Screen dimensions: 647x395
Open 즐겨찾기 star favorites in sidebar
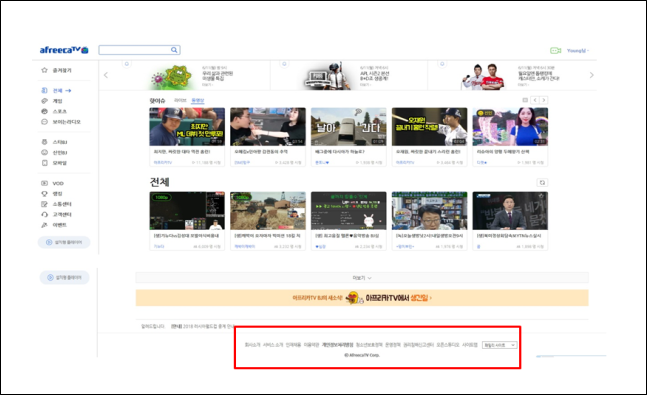tap(57, 70)
